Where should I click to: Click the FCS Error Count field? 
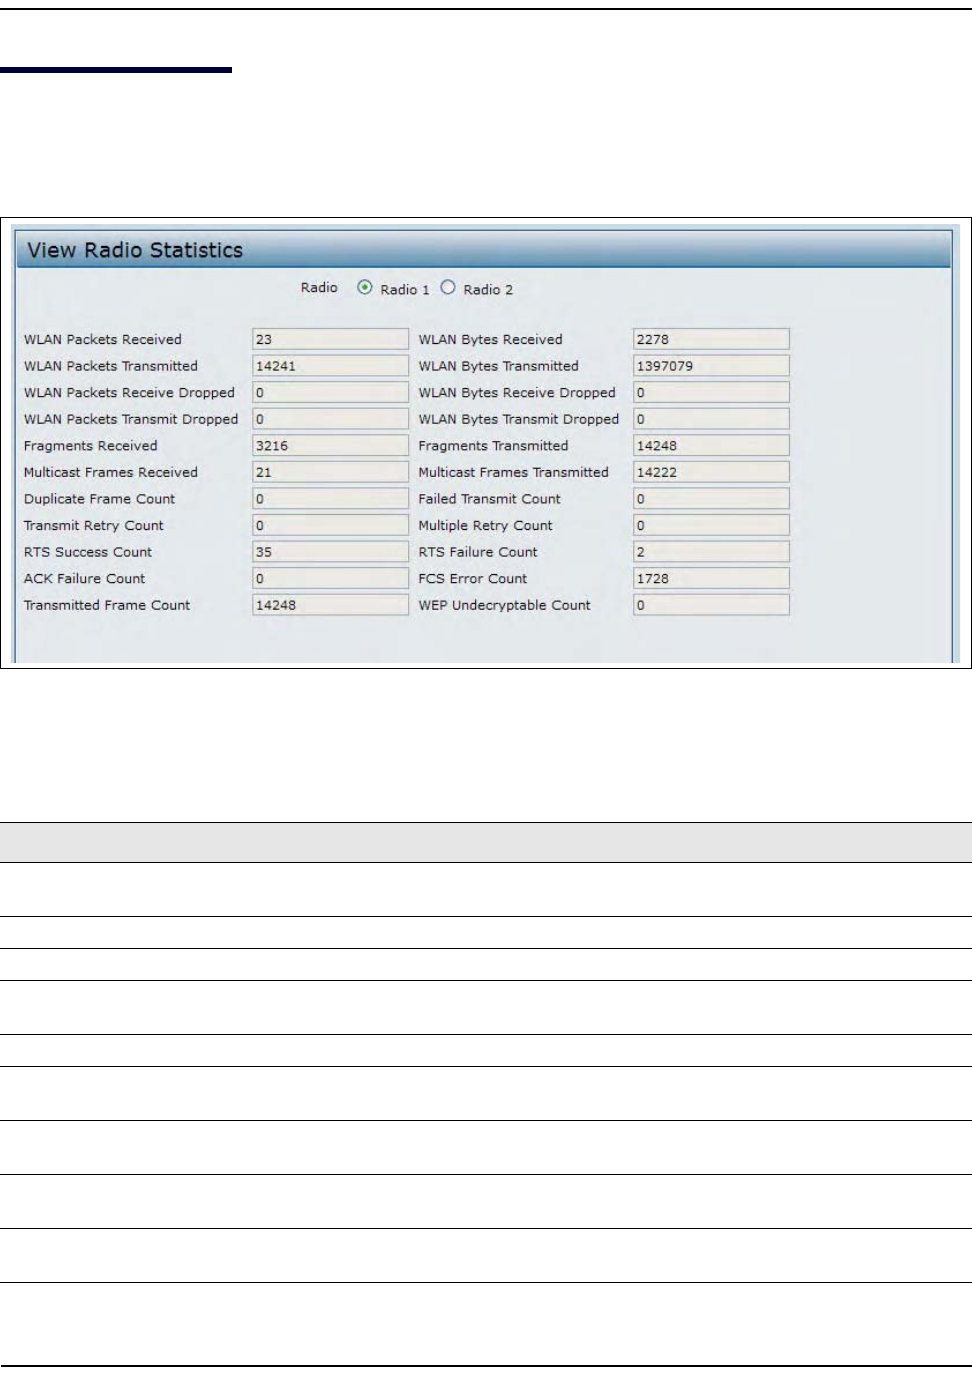(x=711, y=578)
